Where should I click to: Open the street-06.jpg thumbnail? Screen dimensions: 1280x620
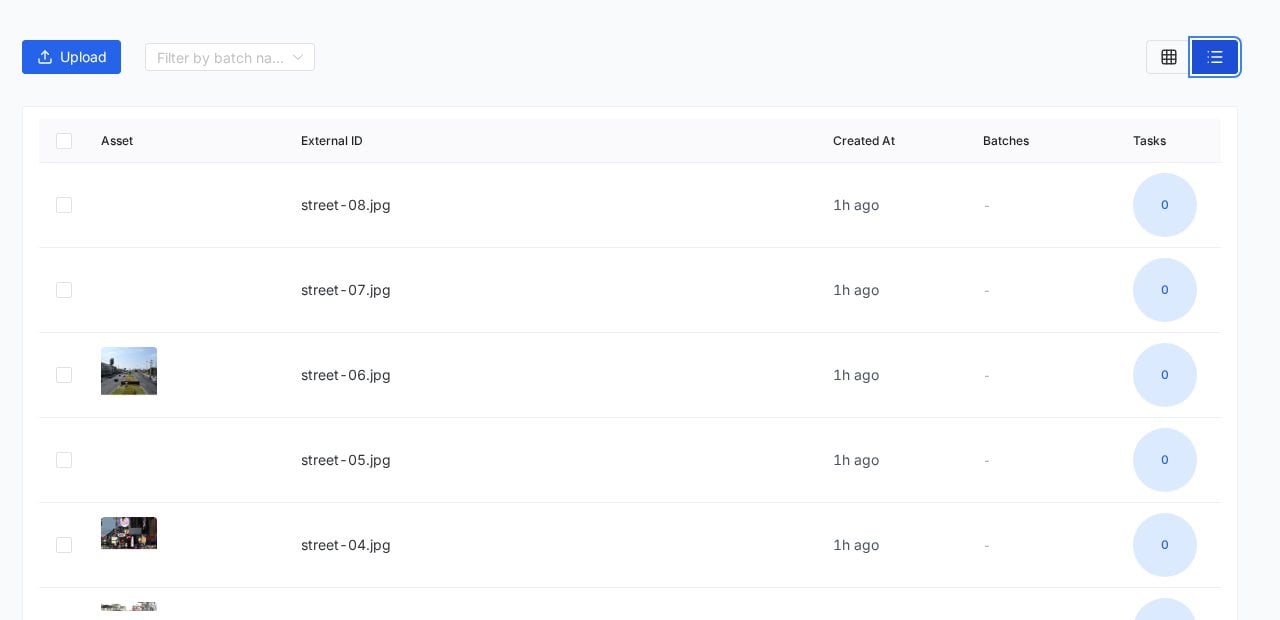point(129,371)
